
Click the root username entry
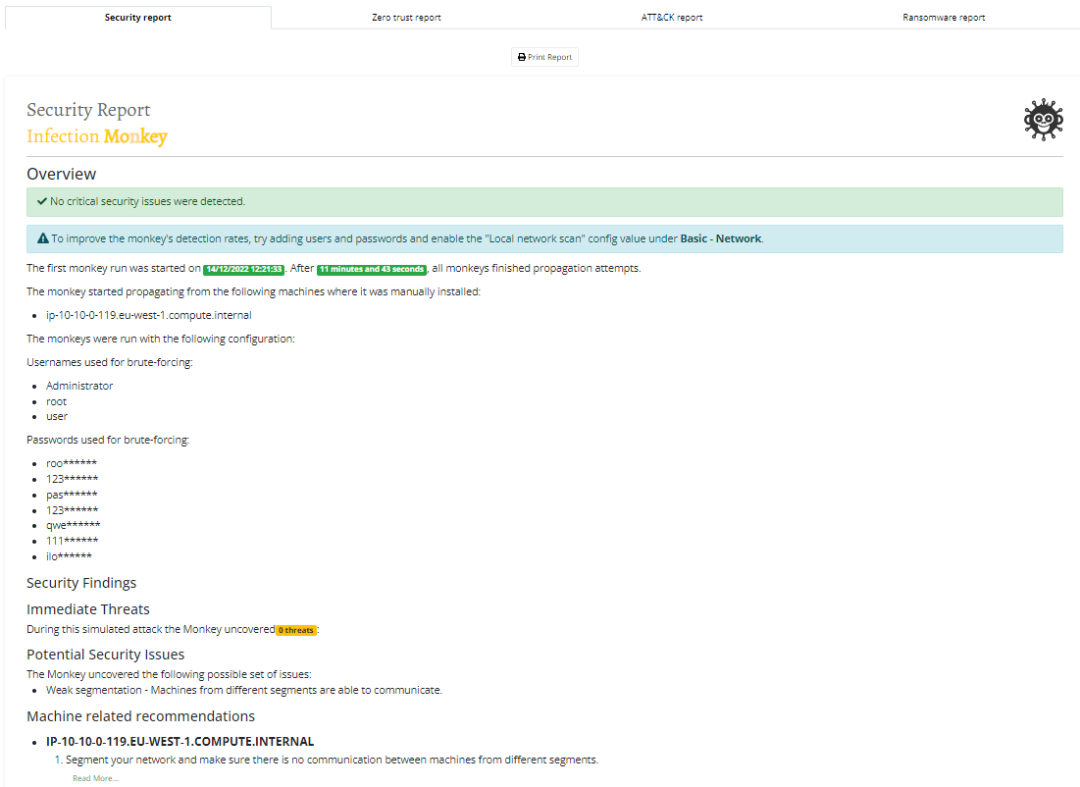(x=56, y=401)
